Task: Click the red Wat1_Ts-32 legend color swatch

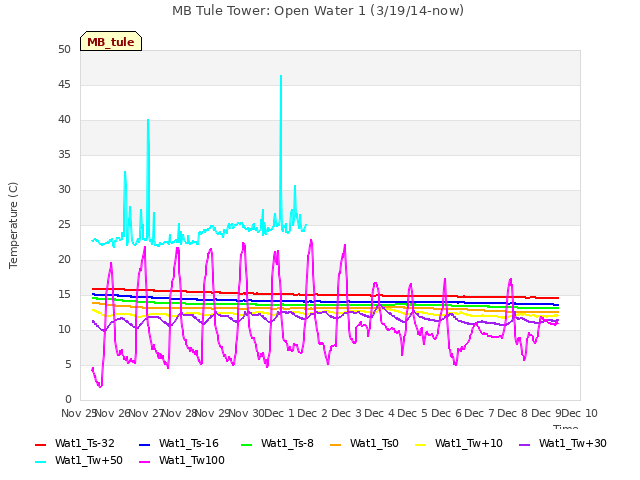Action: click(x=40, y=444)
